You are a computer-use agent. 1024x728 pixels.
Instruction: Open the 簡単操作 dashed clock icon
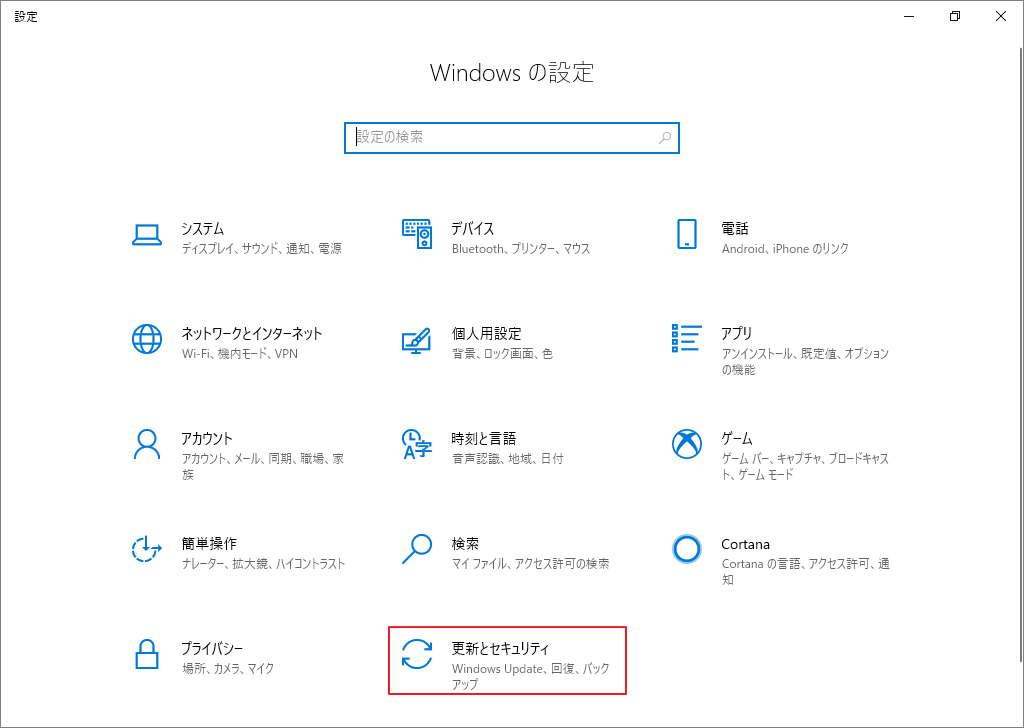pyautogui.click(x=147, y=549)
